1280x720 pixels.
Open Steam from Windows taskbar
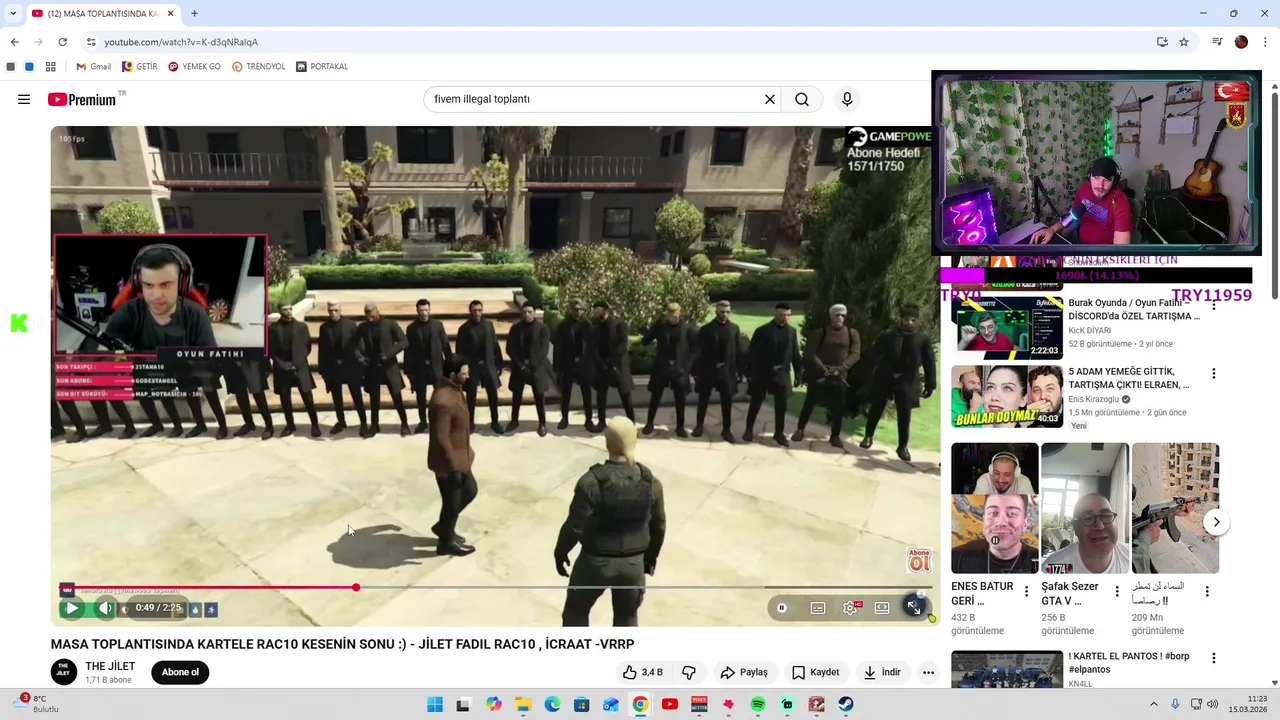coord(846,704)
